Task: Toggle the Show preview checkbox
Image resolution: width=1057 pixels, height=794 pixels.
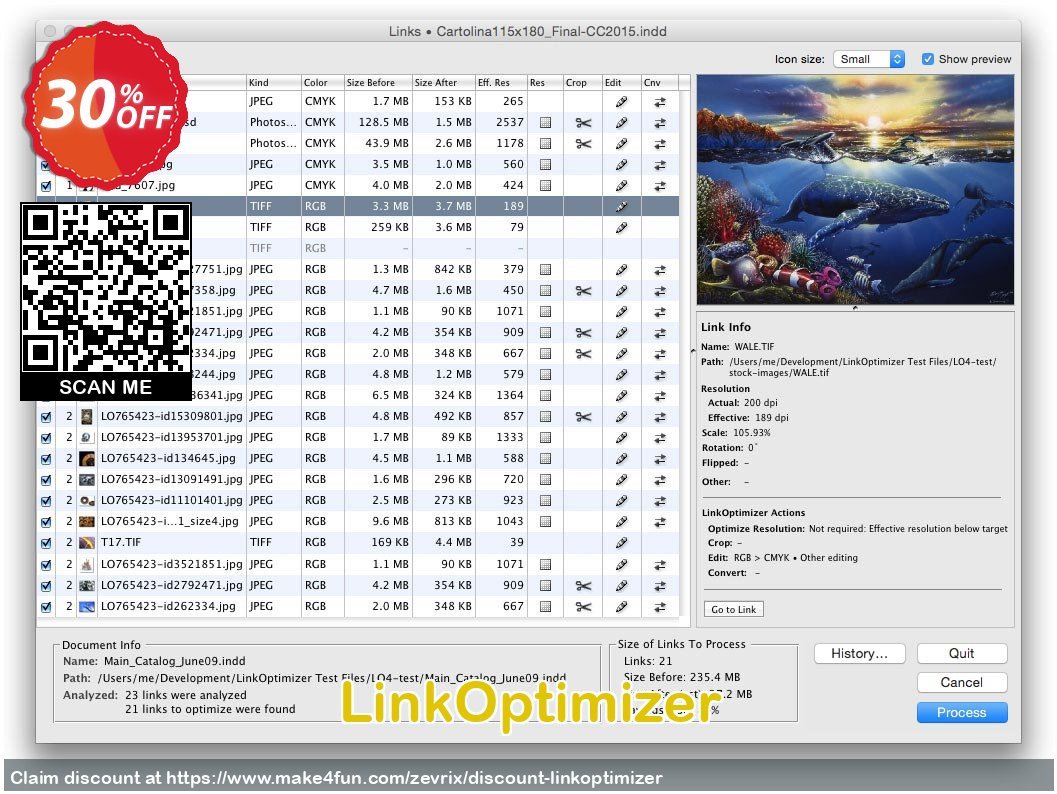Action: click(x=928, y=59)
